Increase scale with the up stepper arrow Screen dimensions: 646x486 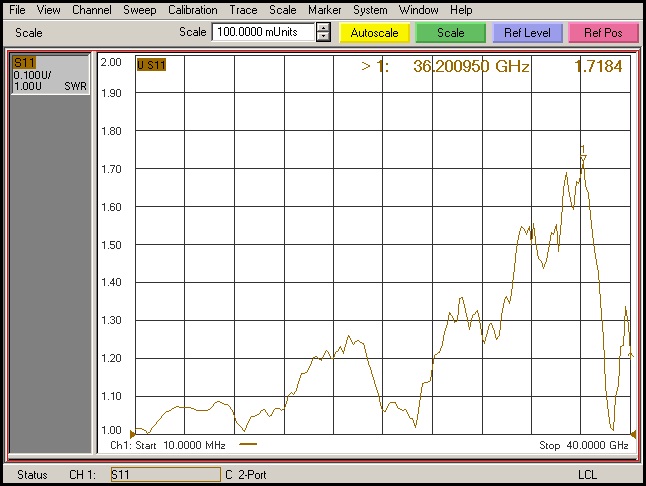pyautogui.click(x=323, y=28)
